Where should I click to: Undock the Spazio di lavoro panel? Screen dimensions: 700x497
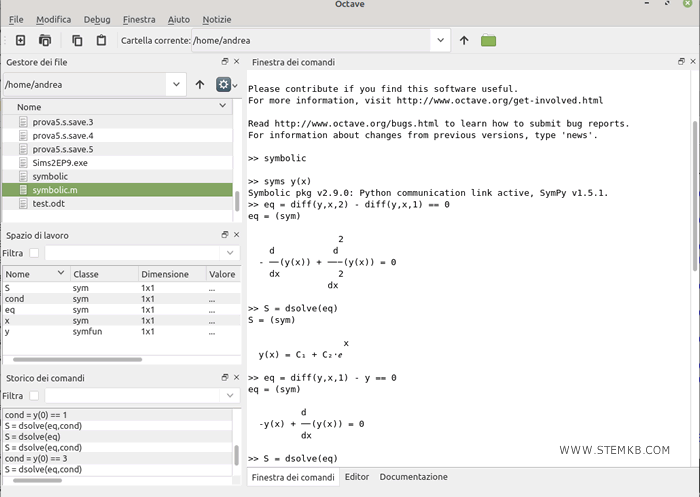[x=225, y=233]
